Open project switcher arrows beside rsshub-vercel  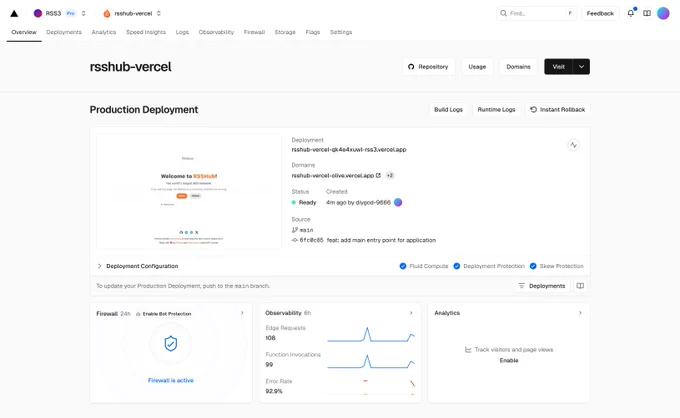pos(159,13)
